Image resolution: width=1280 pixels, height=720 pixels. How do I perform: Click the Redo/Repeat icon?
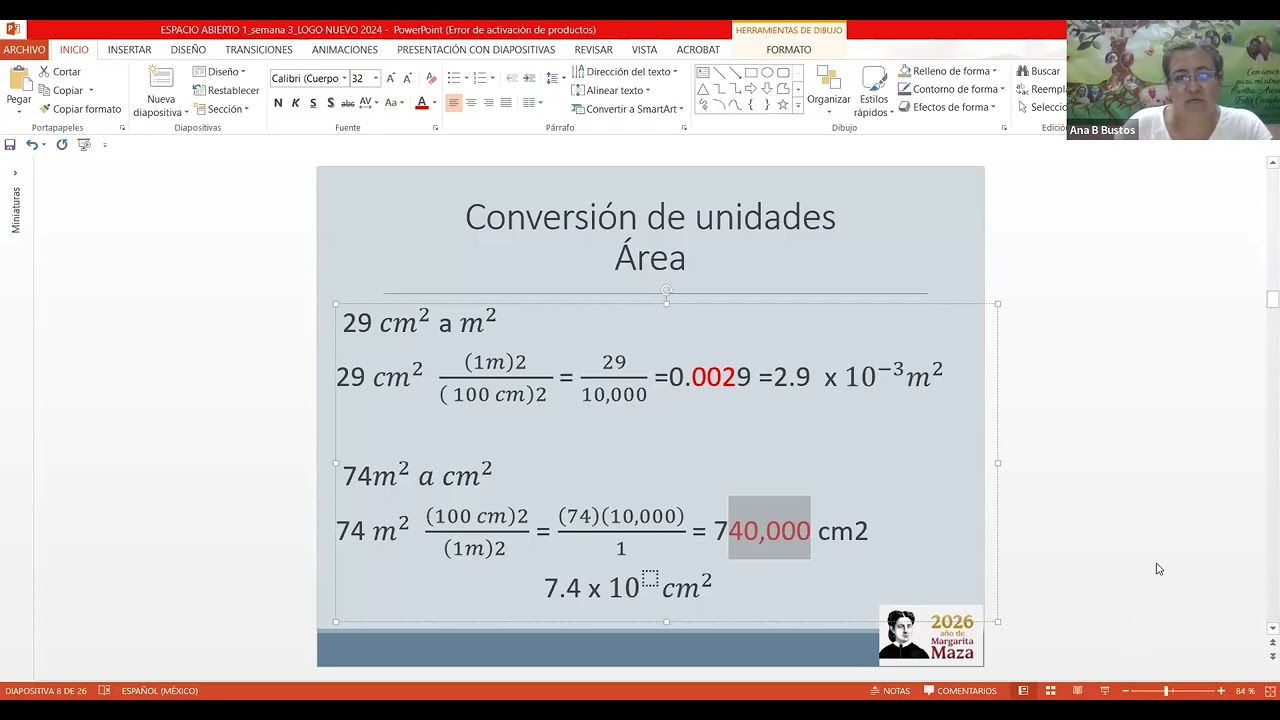[62, 145]
